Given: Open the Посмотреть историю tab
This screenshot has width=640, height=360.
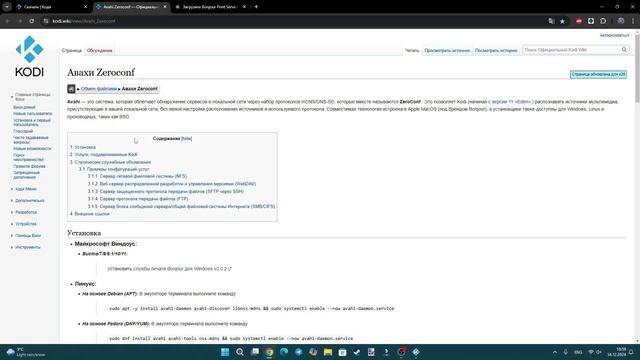Looking at the screenshot, I should click(x=496, y=51).
